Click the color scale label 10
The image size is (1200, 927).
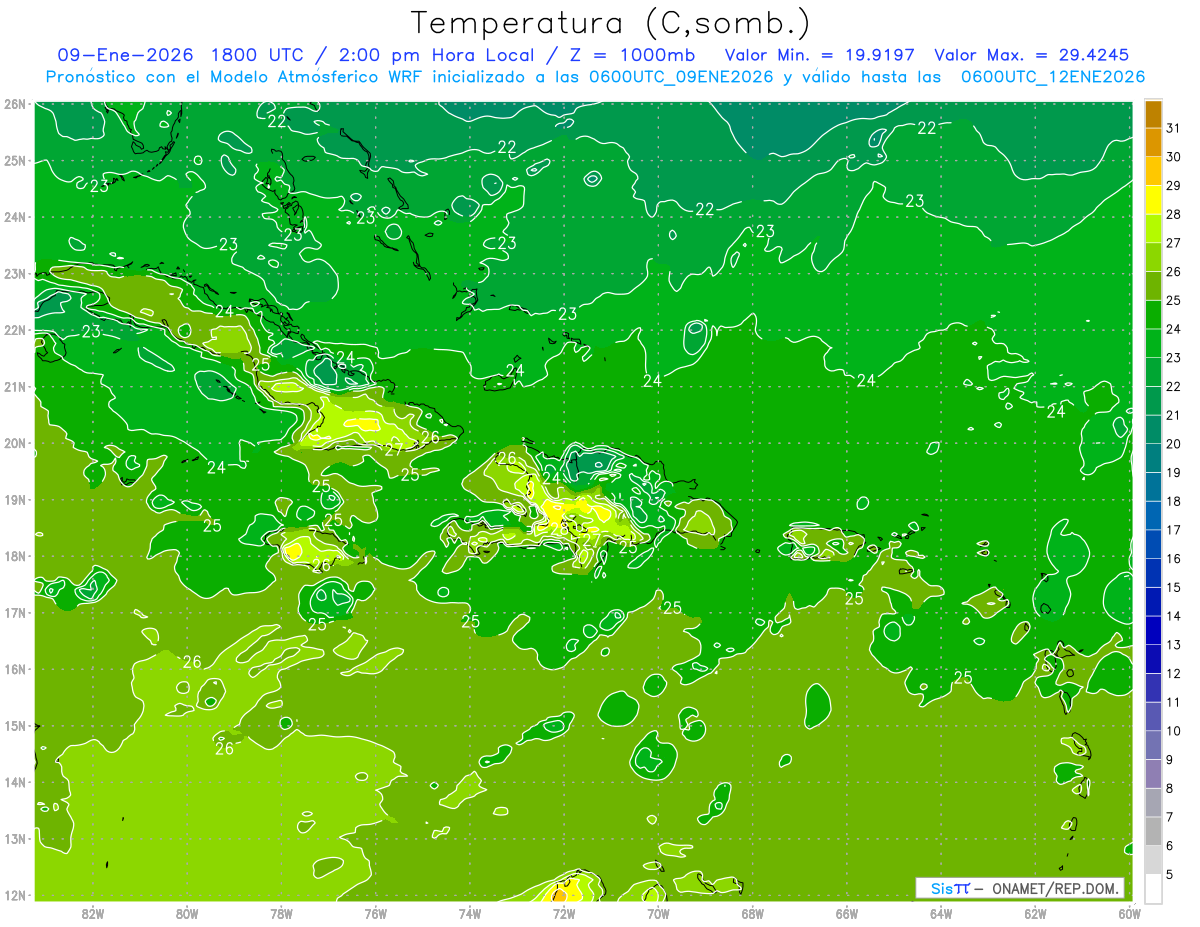pyautogui.click(x=1173, y=730)
